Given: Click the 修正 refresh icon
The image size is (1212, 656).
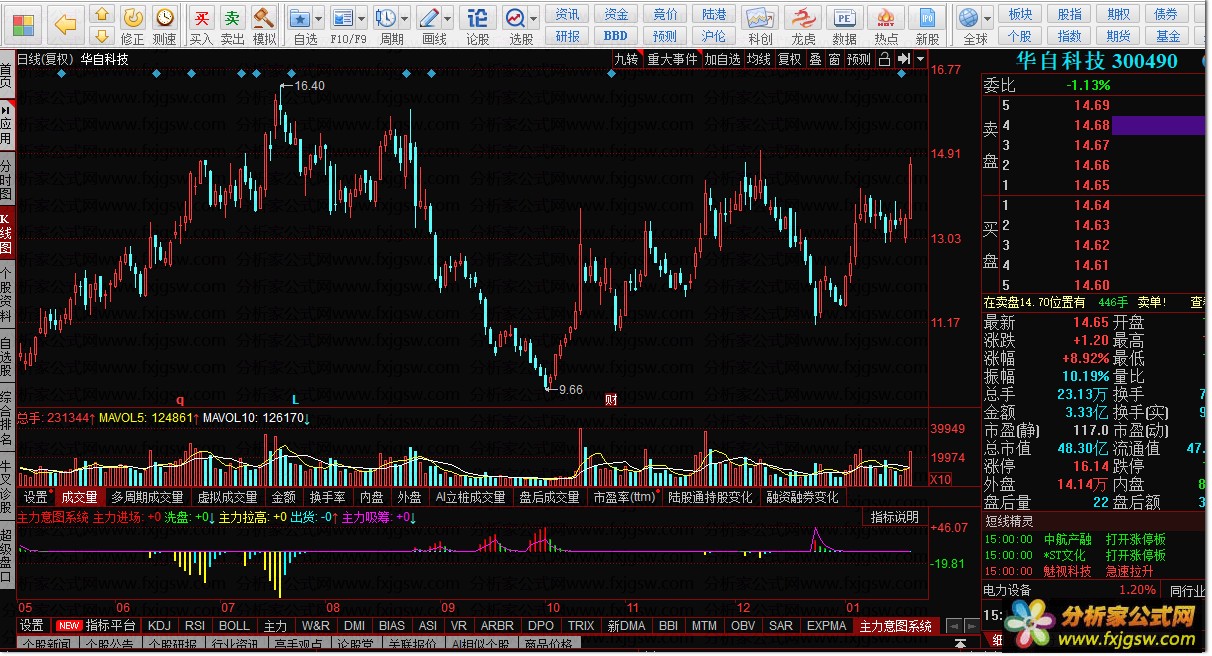Looking at the screenshot, I should (x=133, y=17).
